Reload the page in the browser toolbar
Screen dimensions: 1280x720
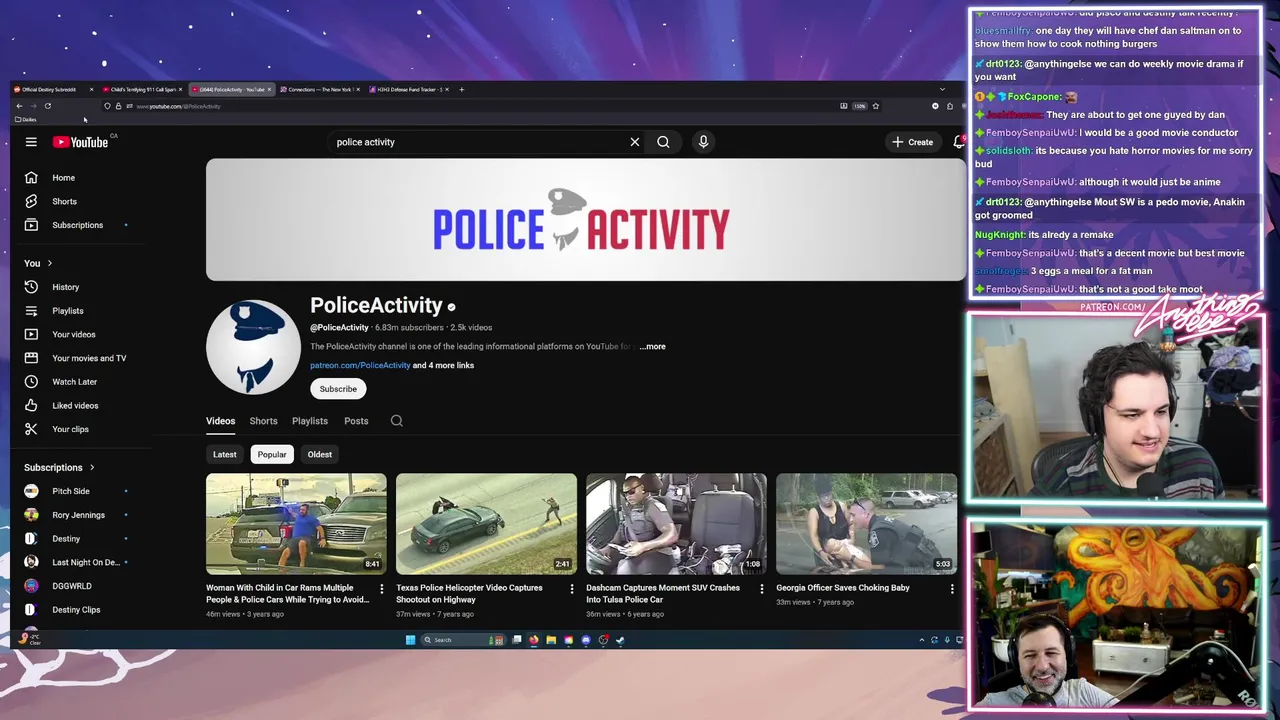pos(47,106)
